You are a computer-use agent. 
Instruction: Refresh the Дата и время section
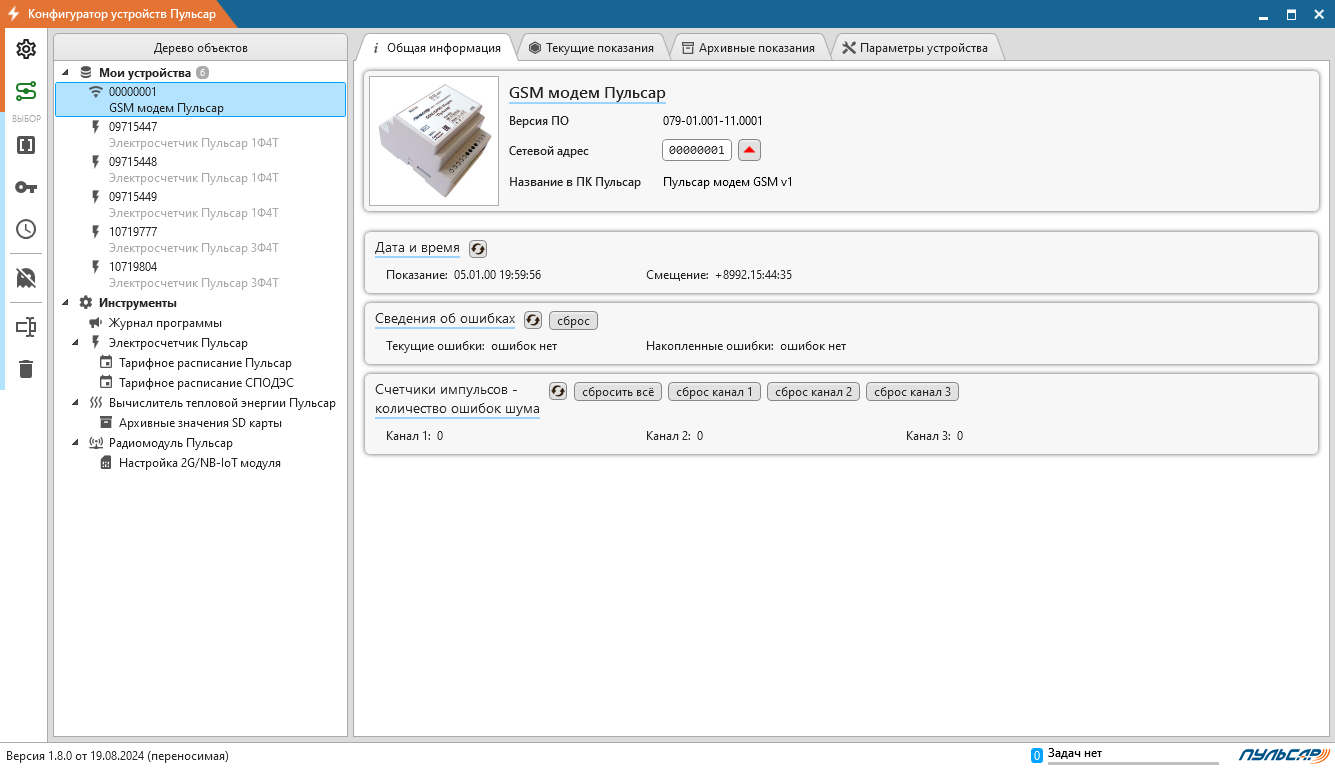coord(478,249)
